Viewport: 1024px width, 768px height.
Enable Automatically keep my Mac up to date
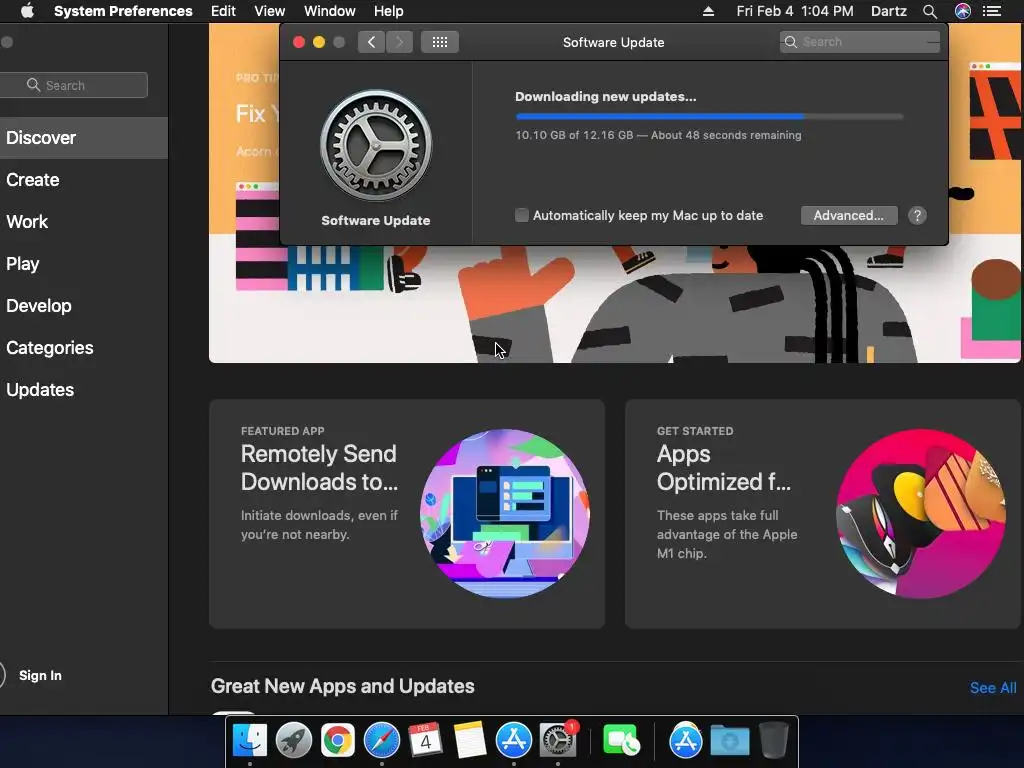[521, 216]
